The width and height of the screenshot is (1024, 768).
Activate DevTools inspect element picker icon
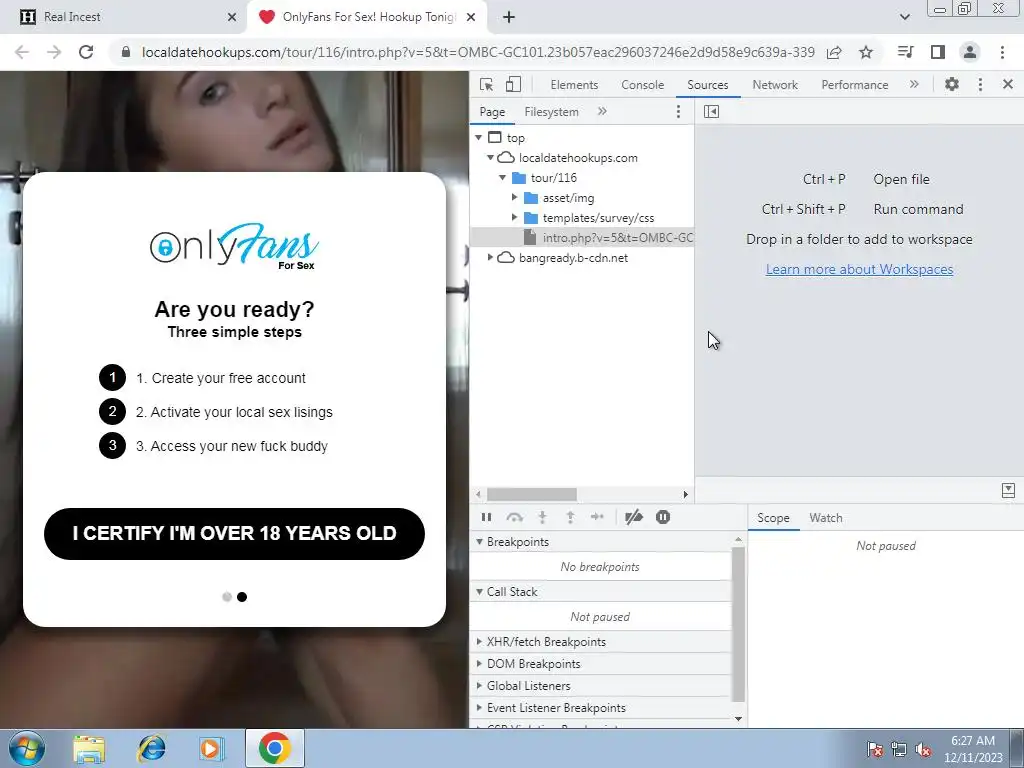pos(486,84)
